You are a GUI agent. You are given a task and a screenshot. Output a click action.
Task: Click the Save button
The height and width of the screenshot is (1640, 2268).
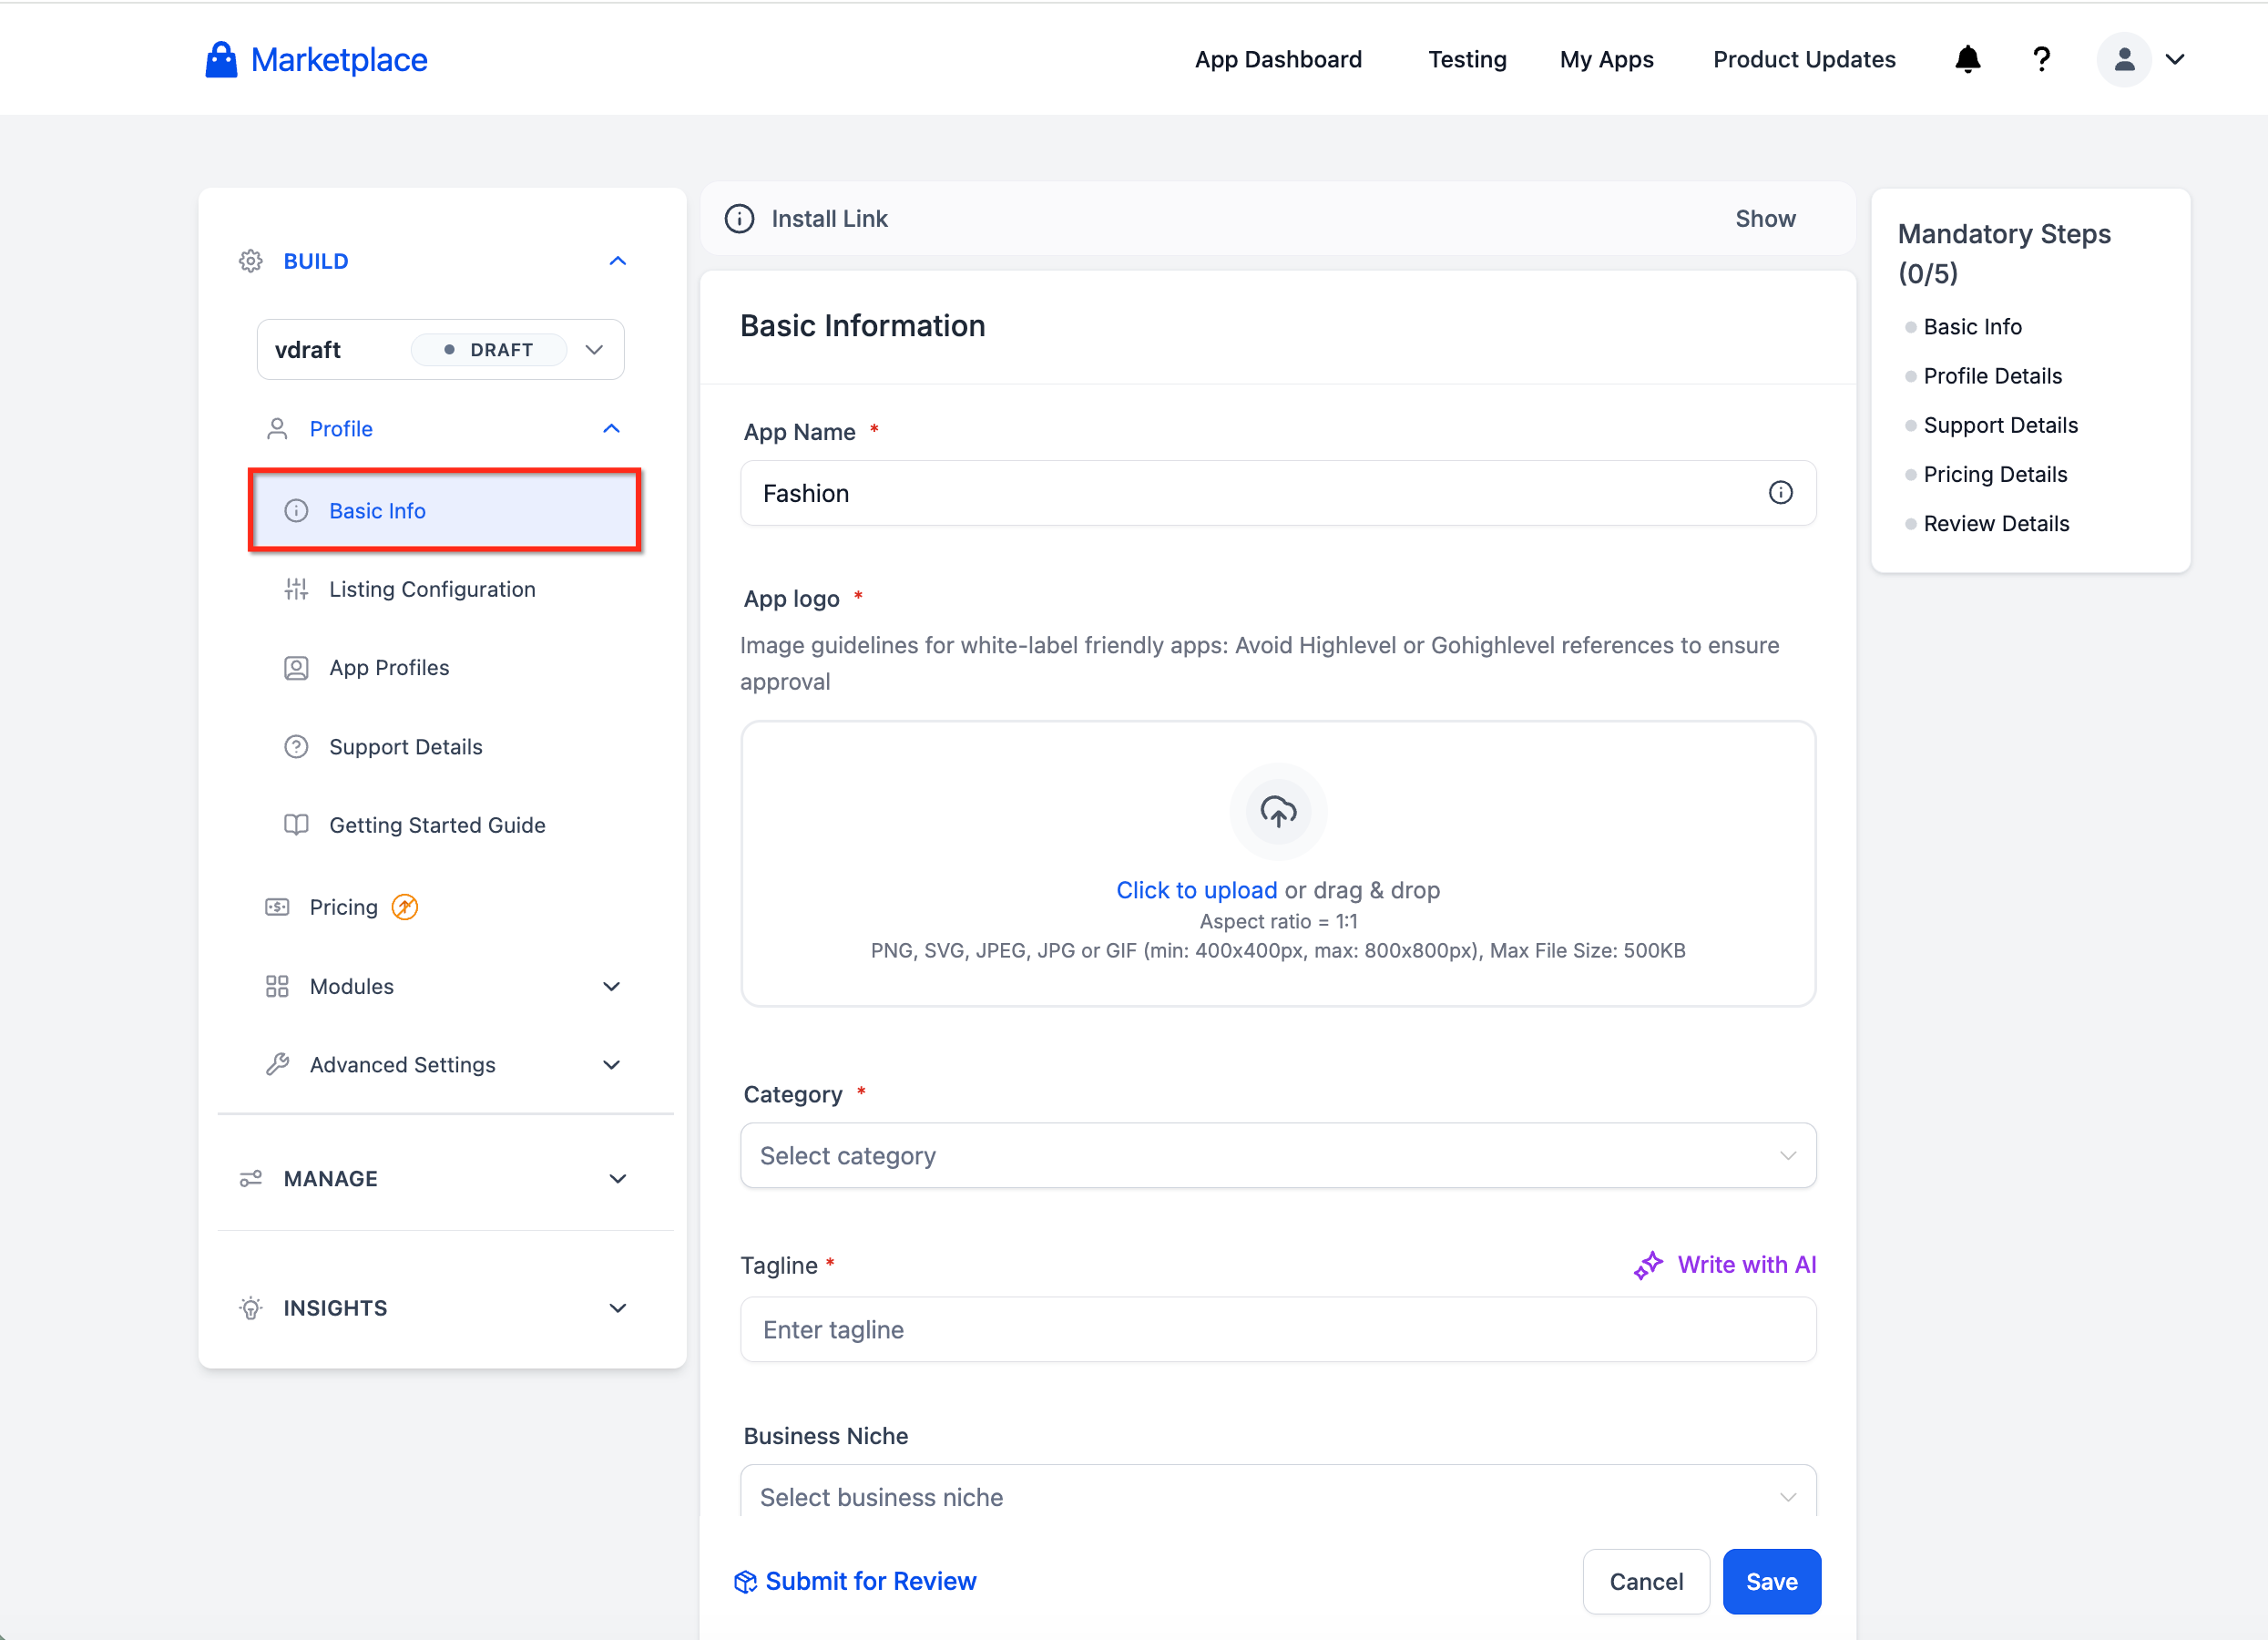coord(1771,1581)
